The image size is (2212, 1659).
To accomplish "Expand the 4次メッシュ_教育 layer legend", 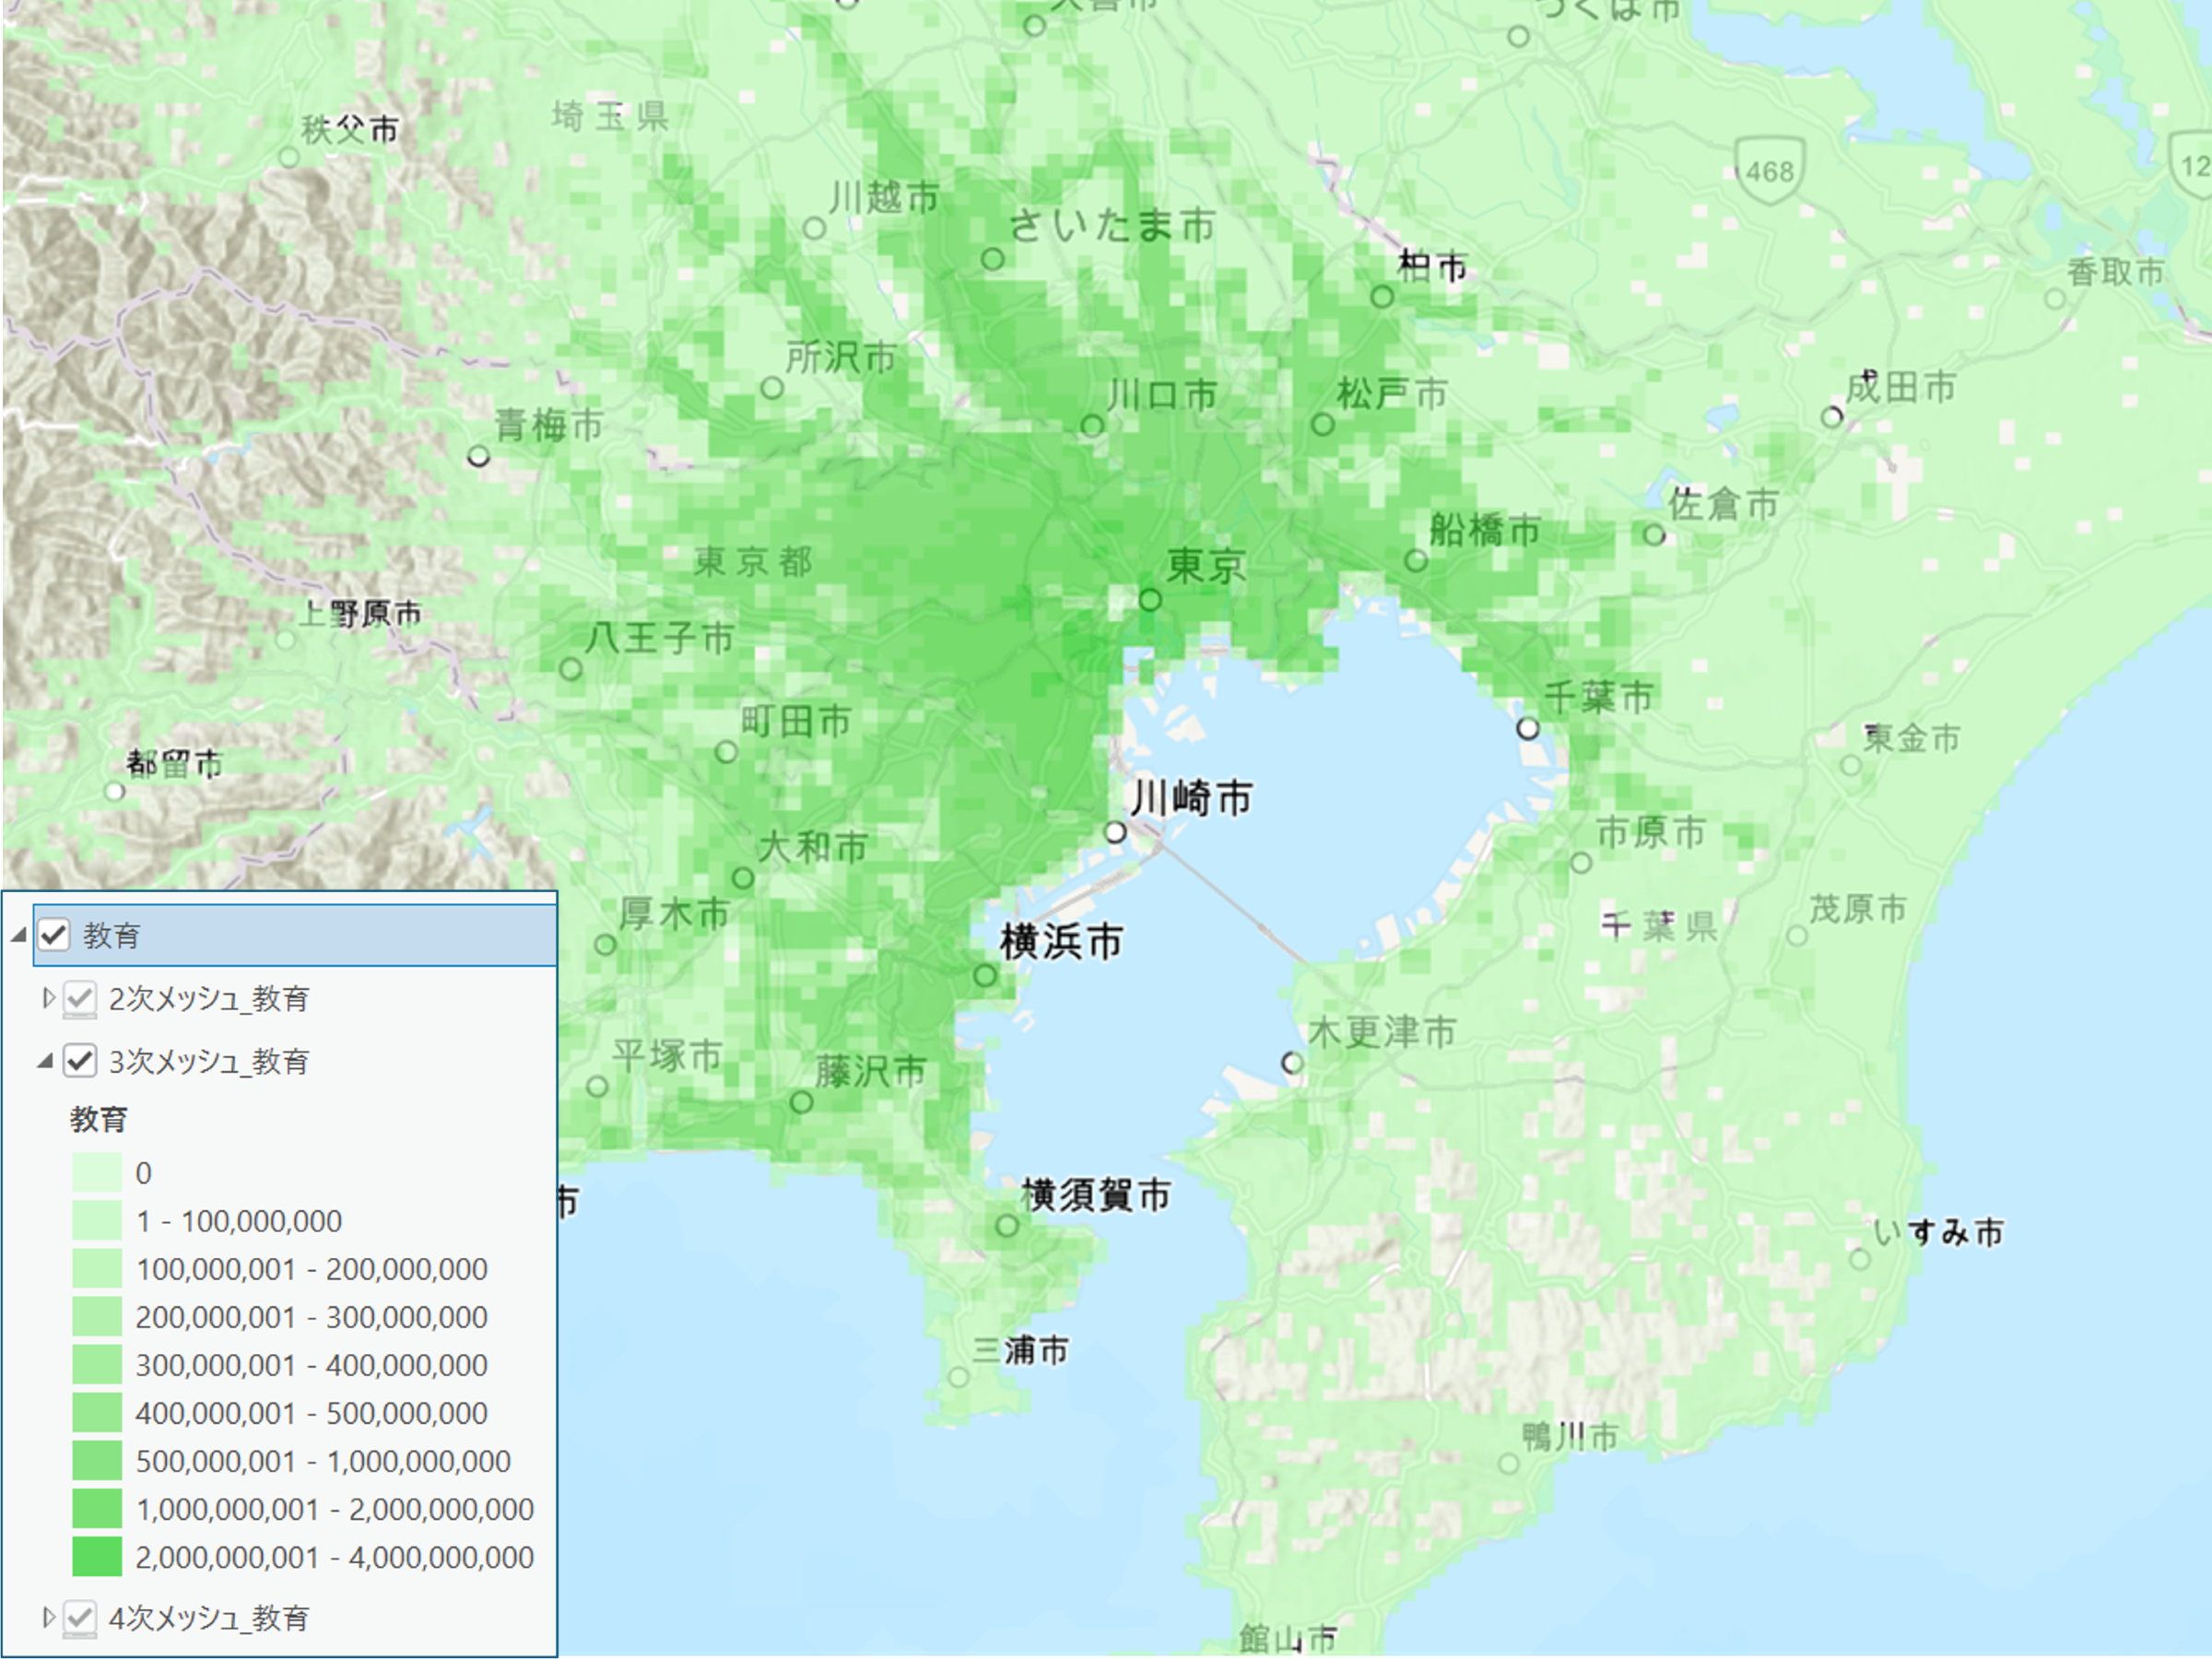I will point(47,1618).
